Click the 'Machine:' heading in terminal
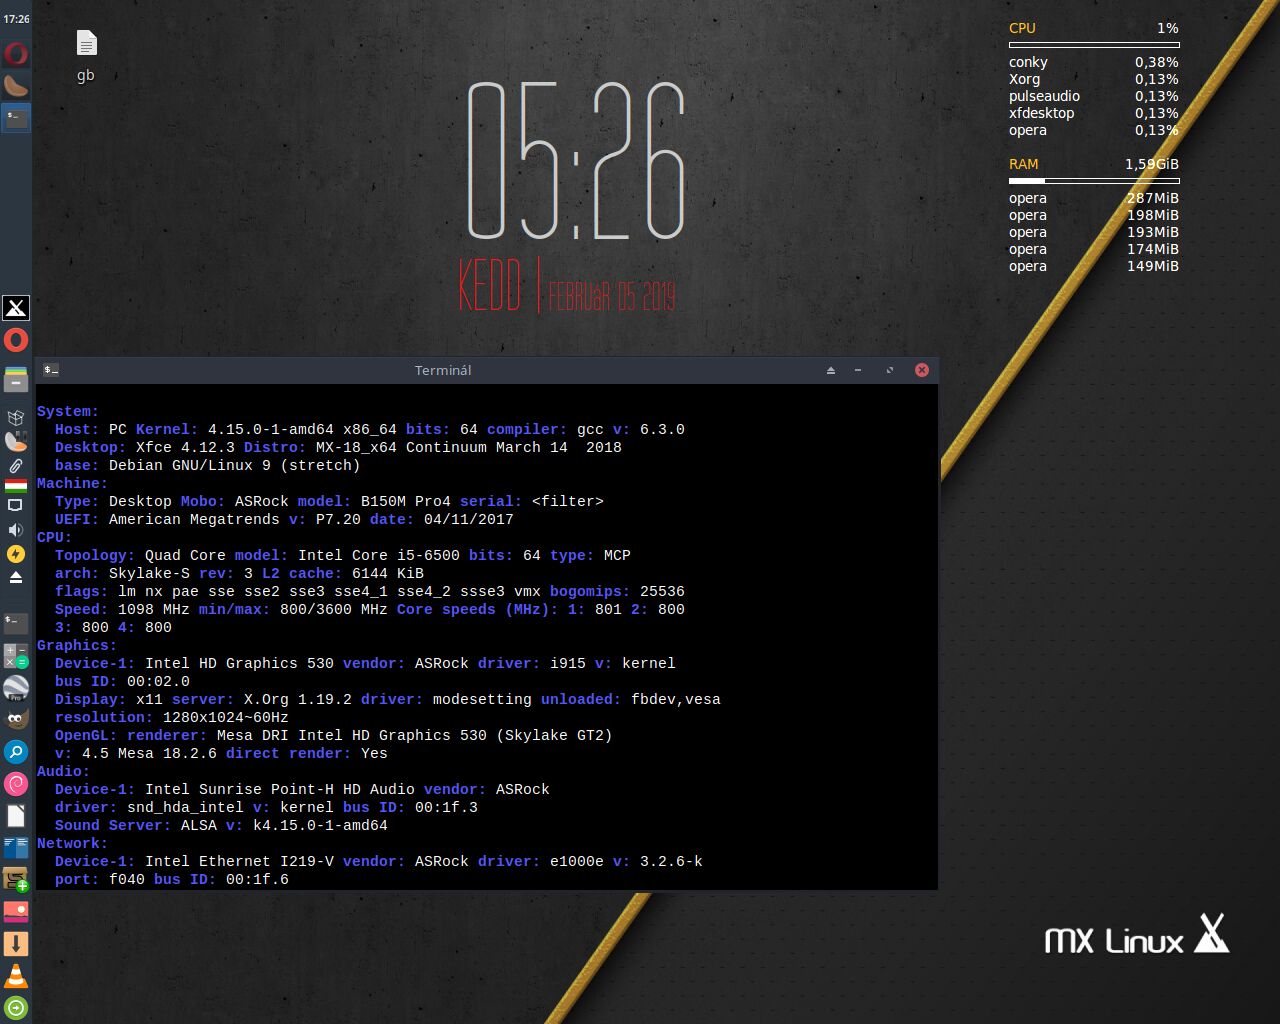The width and height of the screenshot is (1280, 1024). (x=72, y=483)
